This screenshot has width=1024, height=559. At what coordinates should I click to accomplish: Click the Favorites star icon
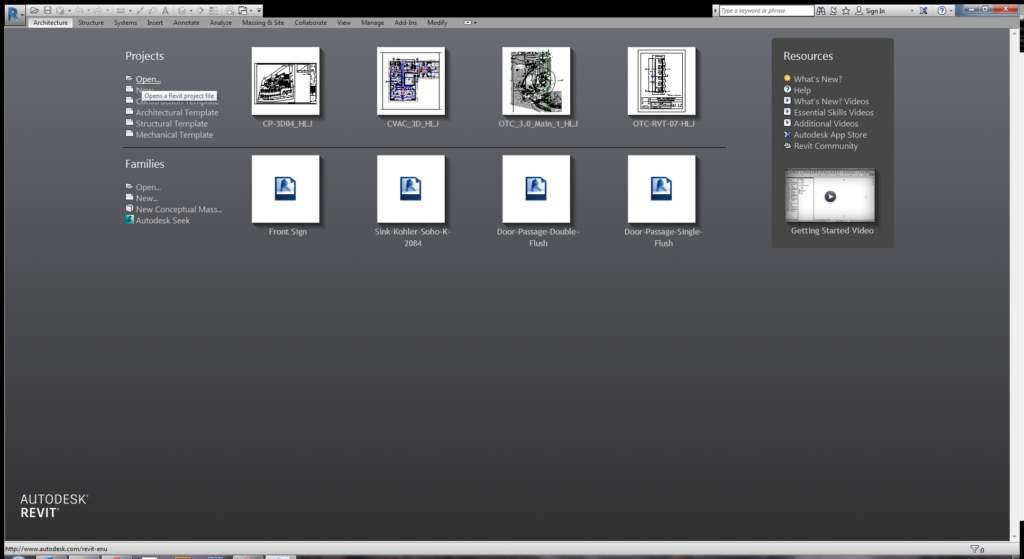846,10
